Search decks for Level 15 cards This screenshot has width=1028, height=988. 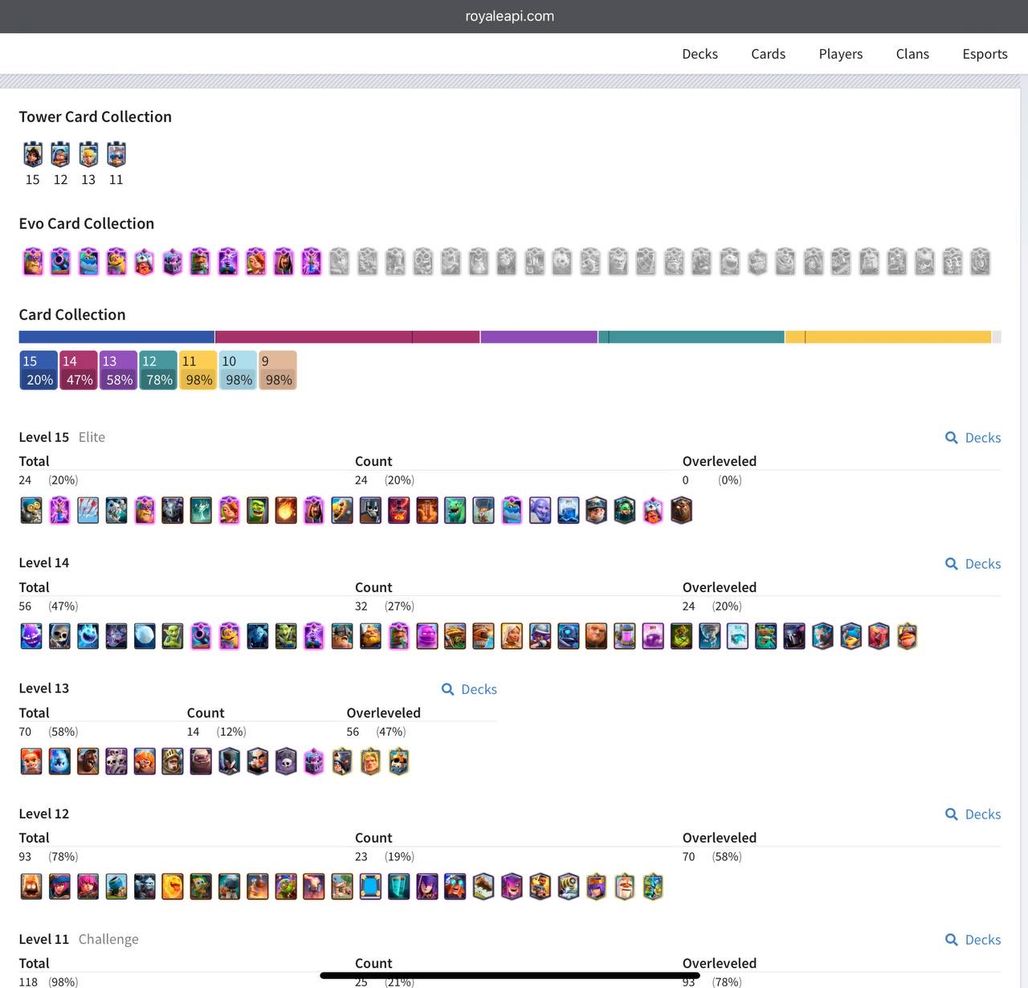click(x=973, y=437)
